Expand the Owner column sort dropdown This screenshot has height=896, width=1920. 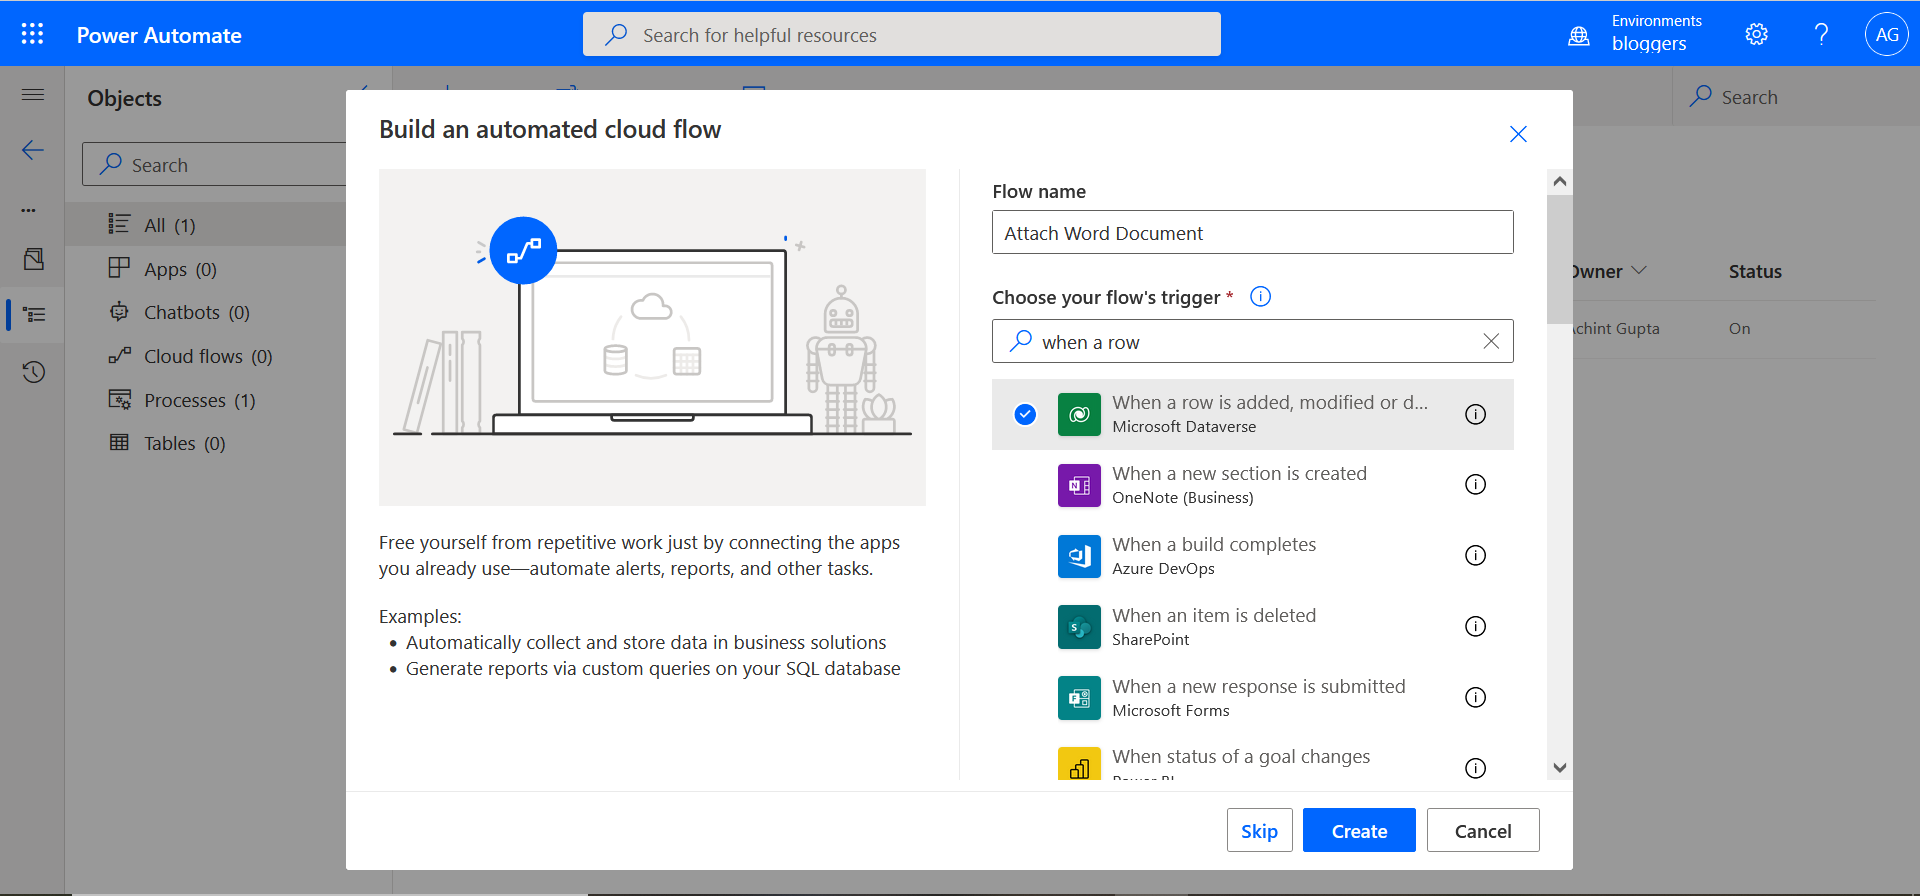1639,270
